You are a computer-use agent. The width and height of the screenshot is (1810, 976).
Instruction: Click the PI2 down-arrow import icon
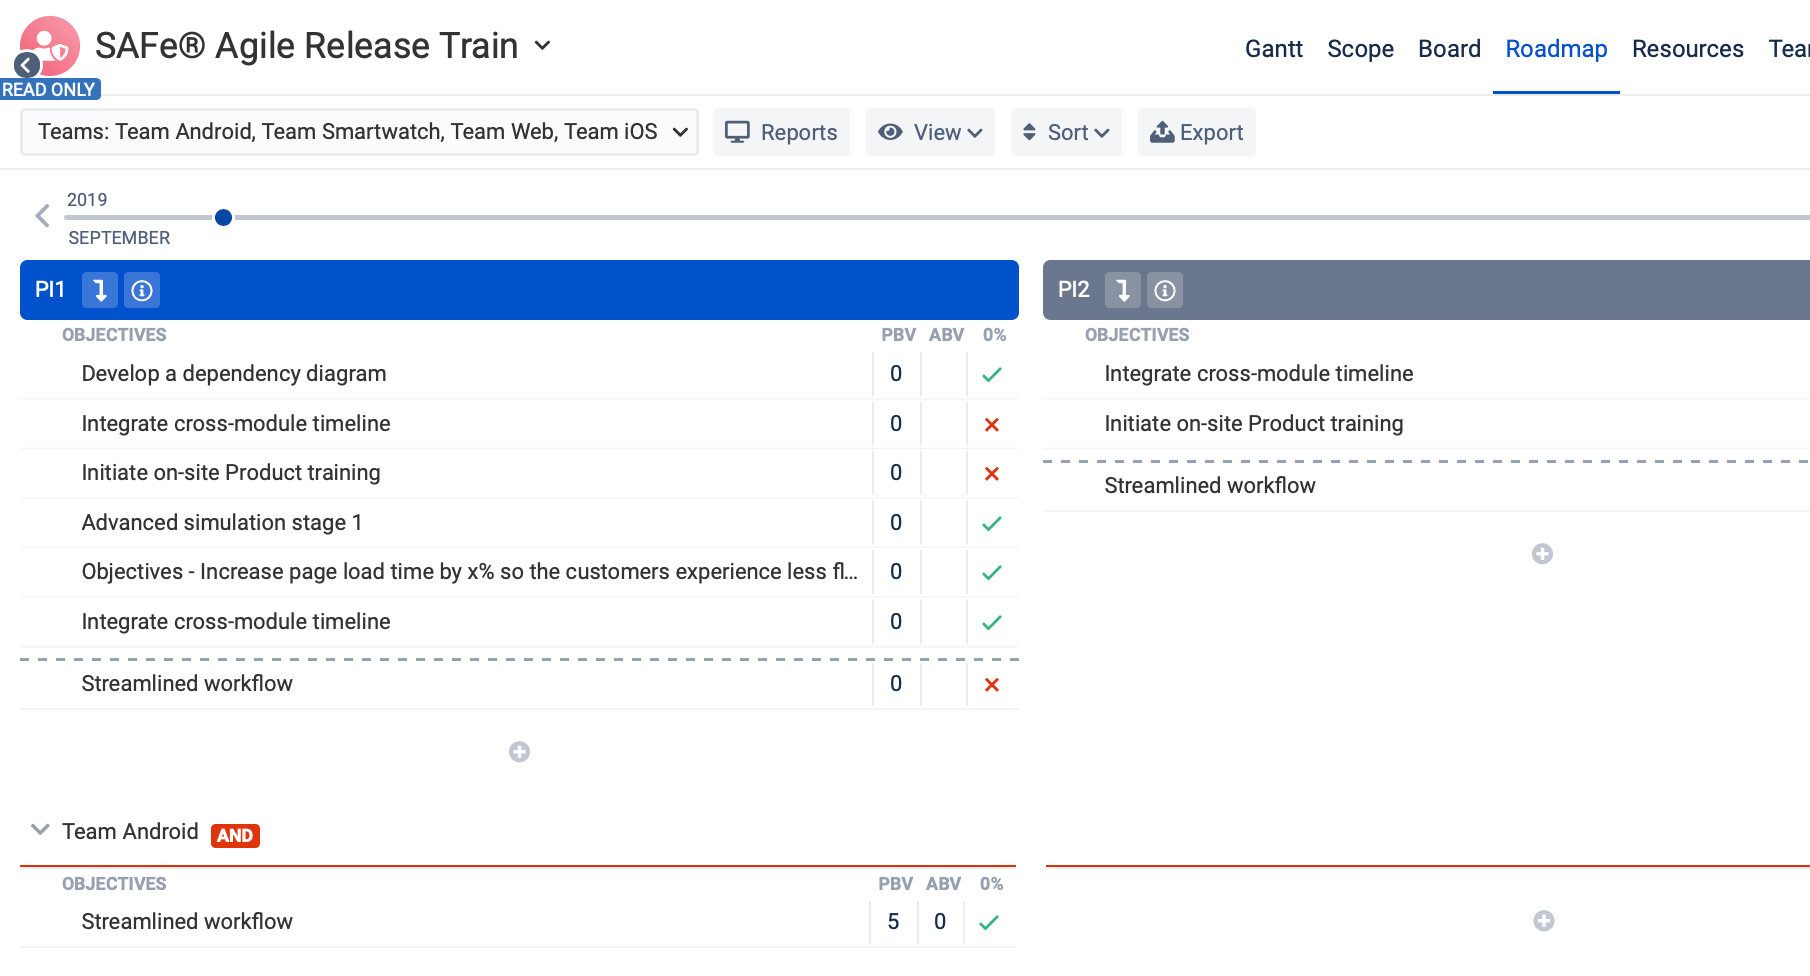pyautogui.click(x=1122, y=290)
